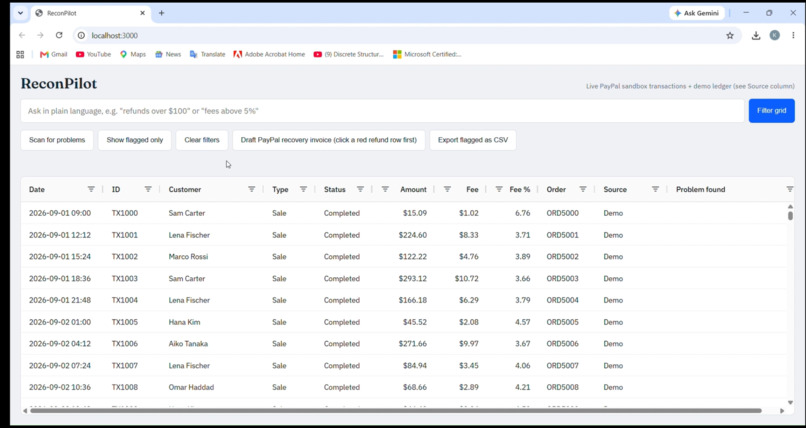
Task: Click Scan for problems button
Action: 57,140
